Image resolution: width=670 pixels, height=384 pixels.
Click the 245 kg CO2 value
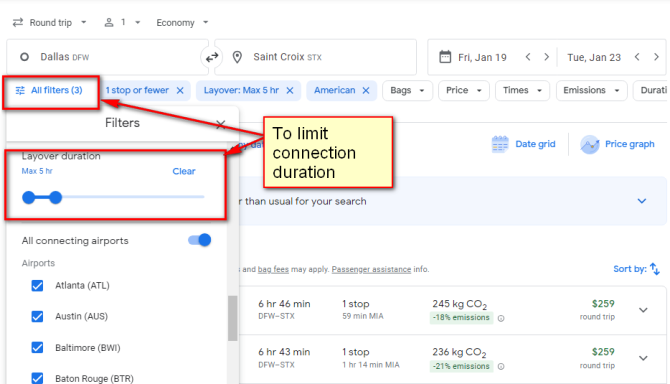pyautogui.click(x=459, y=304)
